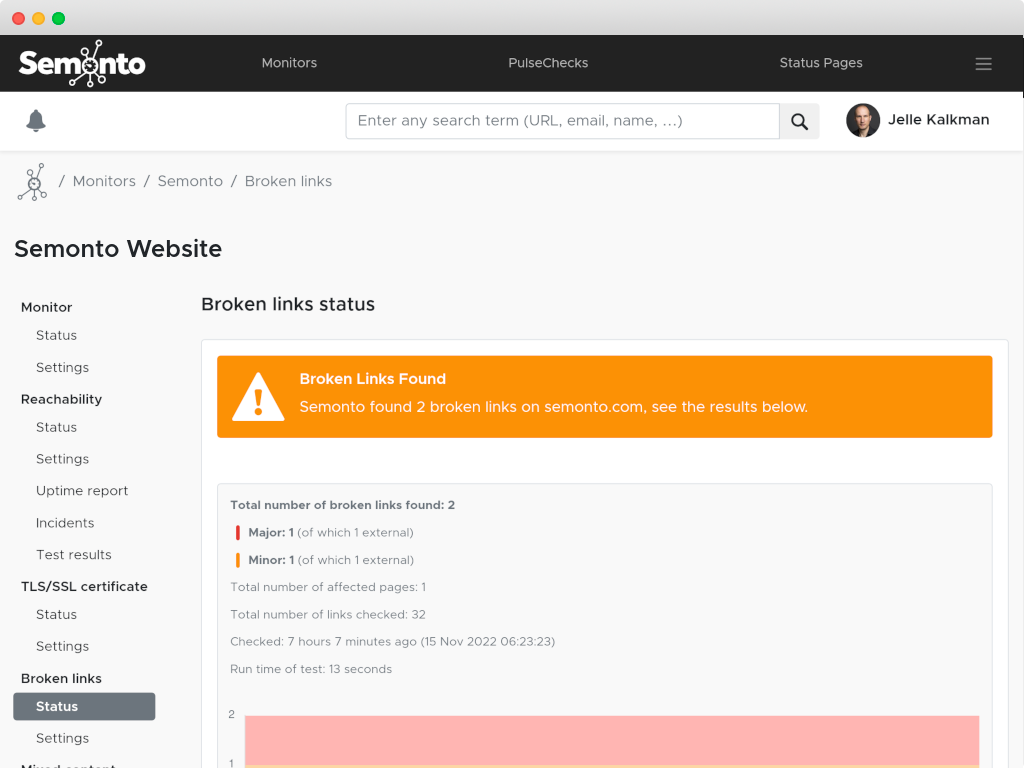Viewport: 1024px width, 768px height.
Task: Click the Semonto logo in header
Action: point(82,64)
